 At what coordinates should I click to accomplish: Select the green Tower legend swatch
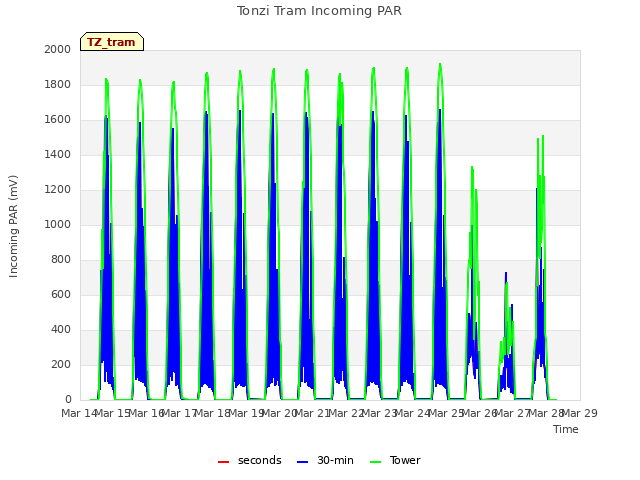click(375, 462)
